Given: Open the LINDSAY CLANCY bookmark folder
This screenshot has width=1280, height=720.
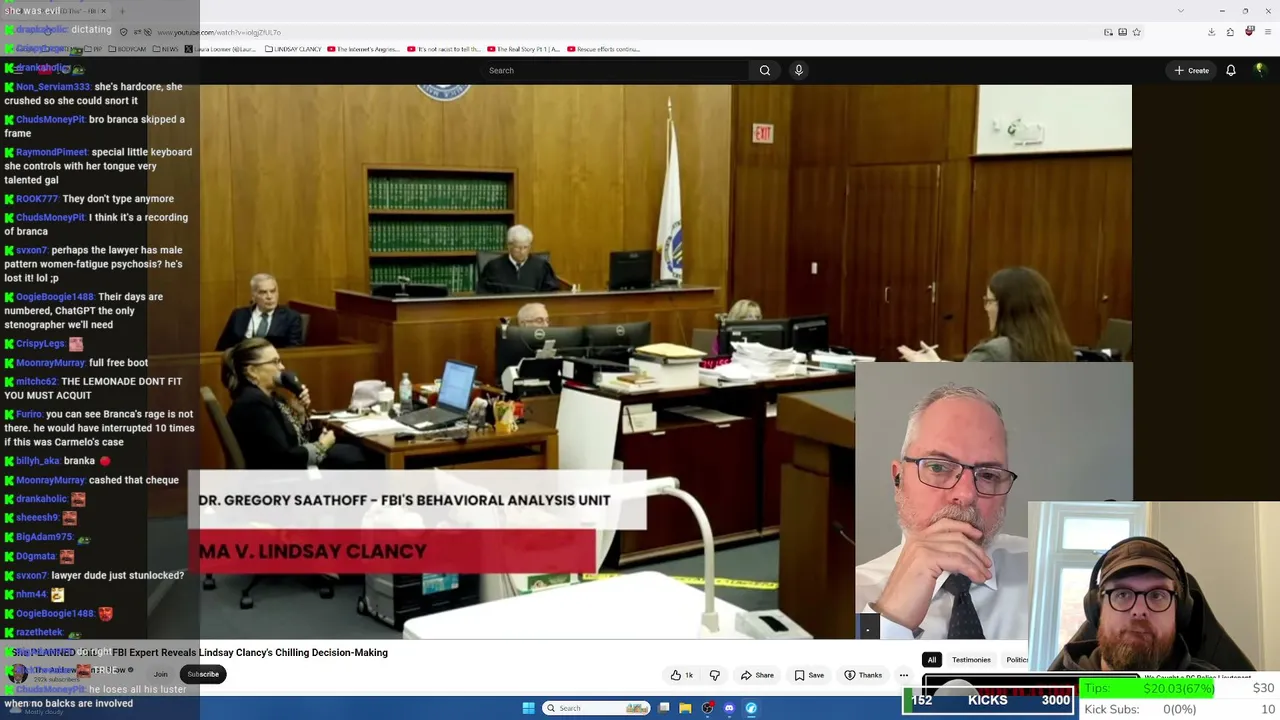Looking at the screenshot, I should [293, 49].
